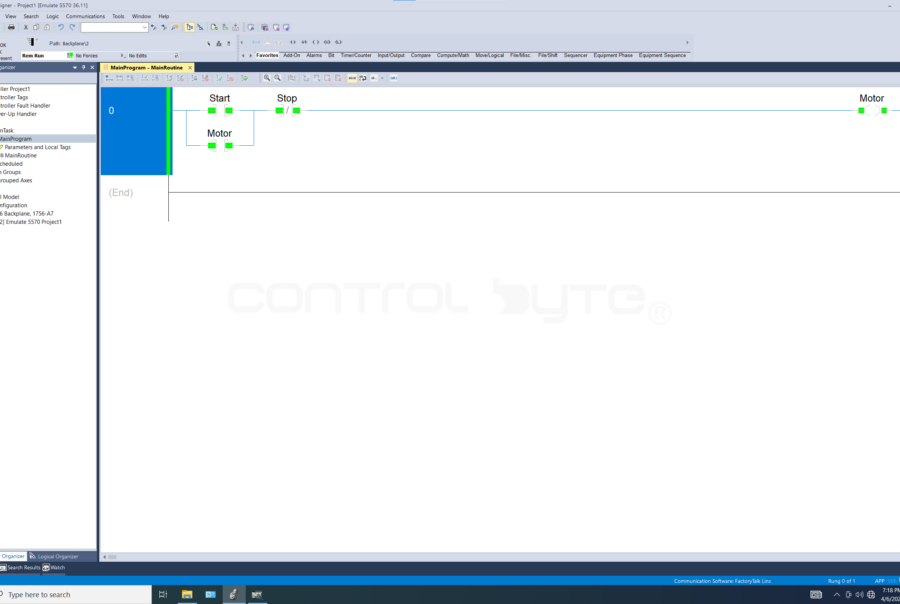Viewport: 900px width, 604px height.
Task: Click the Paste icon in the toolbar
Action: click(47, 27)
